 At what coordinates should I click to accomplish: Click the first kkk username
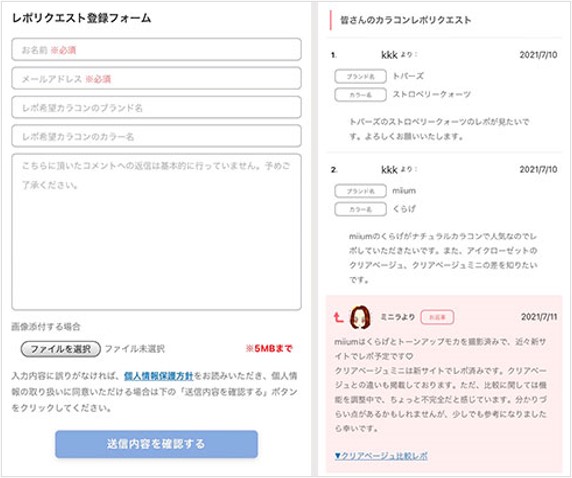[389, 55]
